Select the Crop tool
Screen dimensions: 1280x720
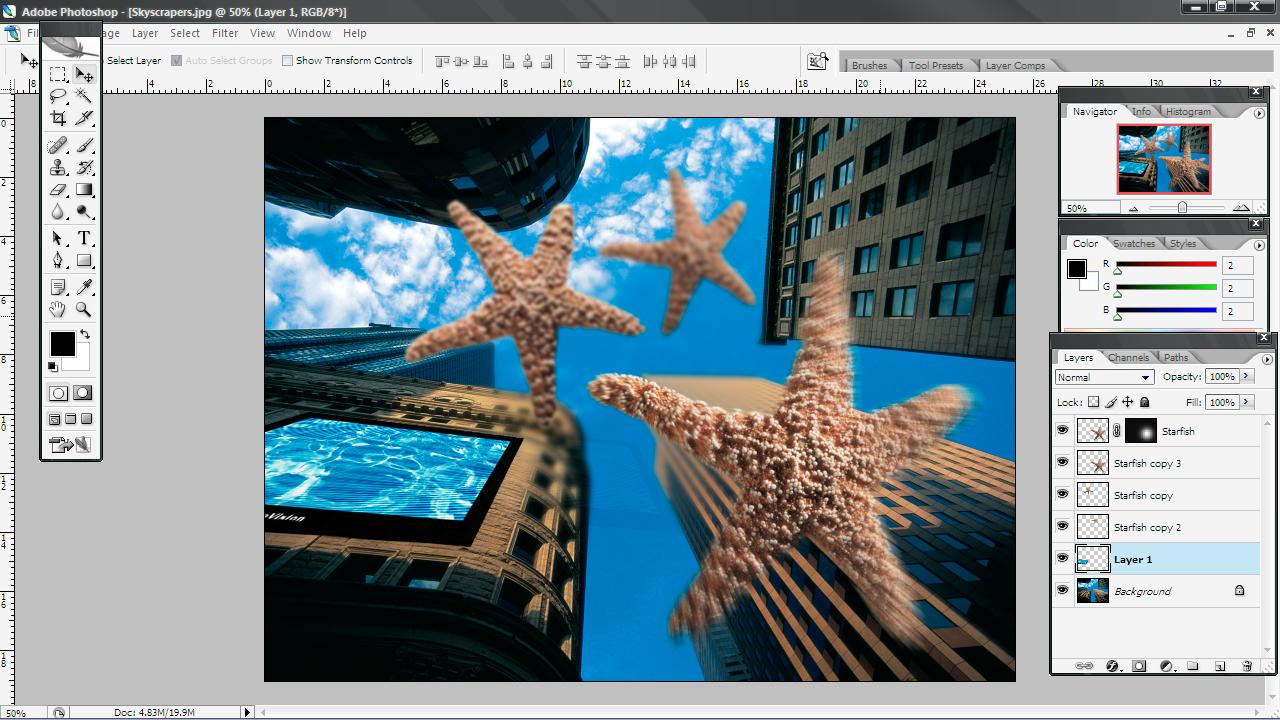[x=58, y=118]
